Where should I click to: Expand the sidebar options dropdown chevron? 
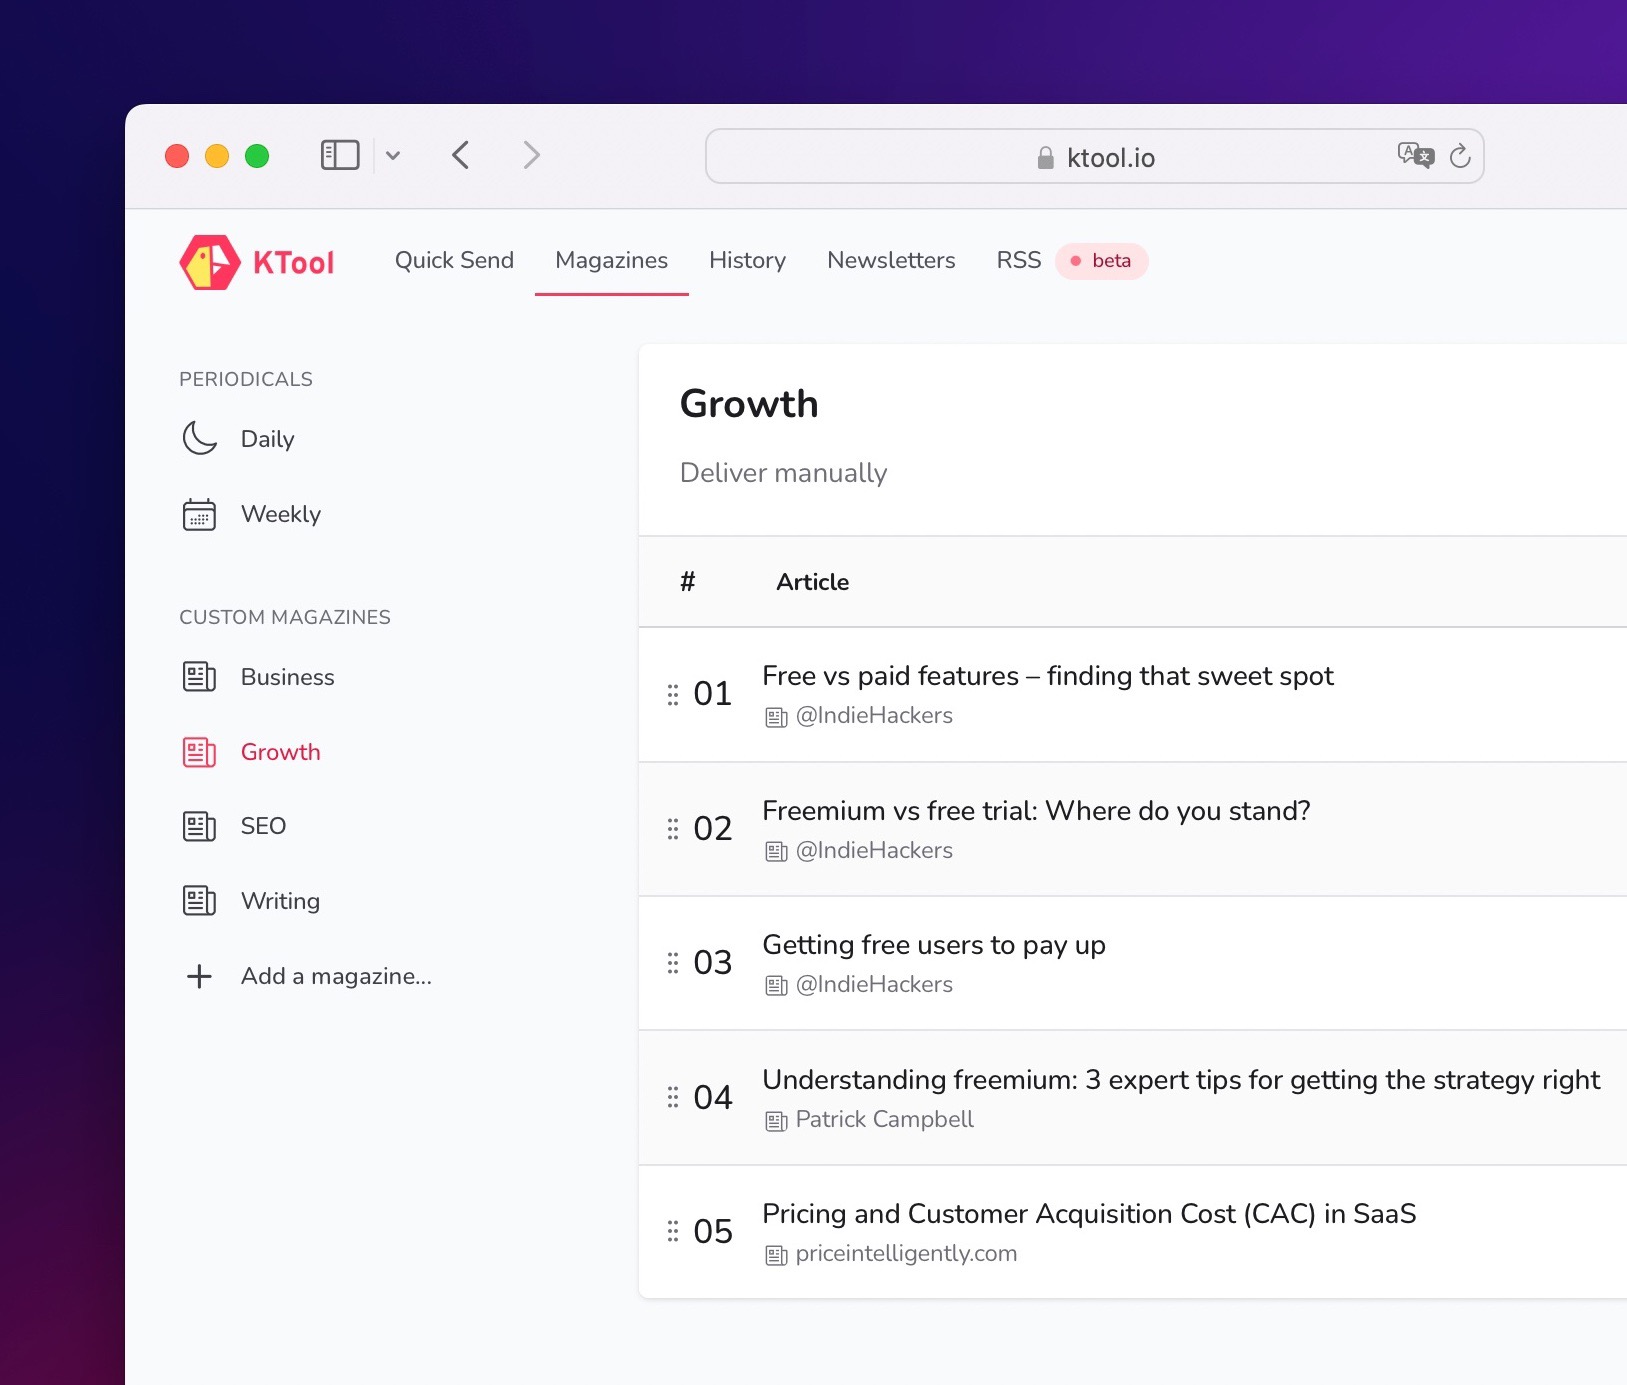click(x=393, y=155)
